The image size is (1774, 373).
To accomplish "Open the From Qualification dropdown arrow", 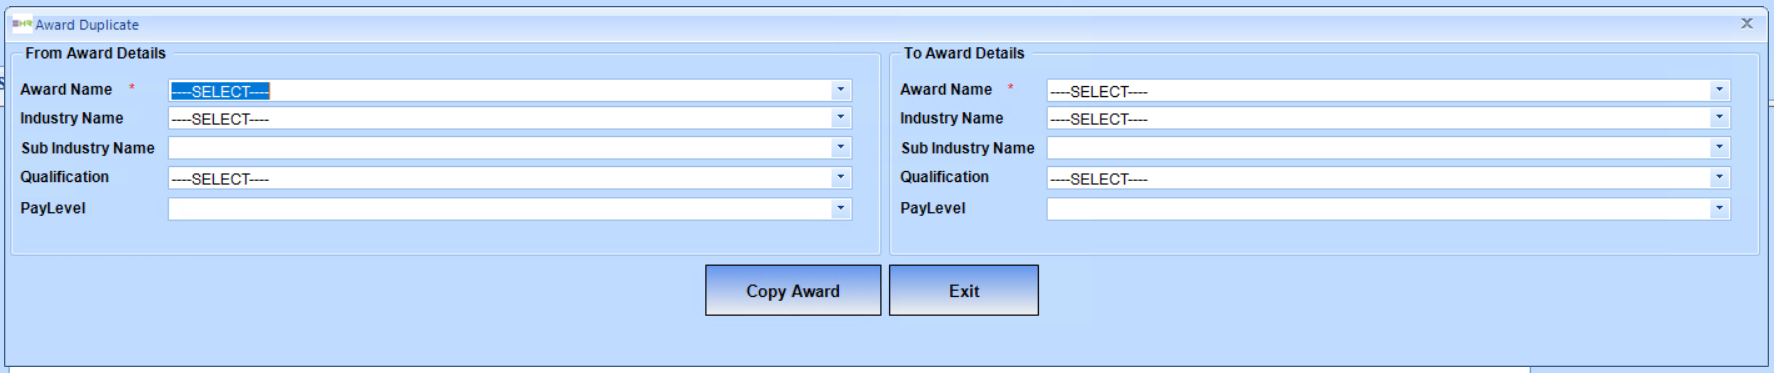I will [x=840, y=178].
